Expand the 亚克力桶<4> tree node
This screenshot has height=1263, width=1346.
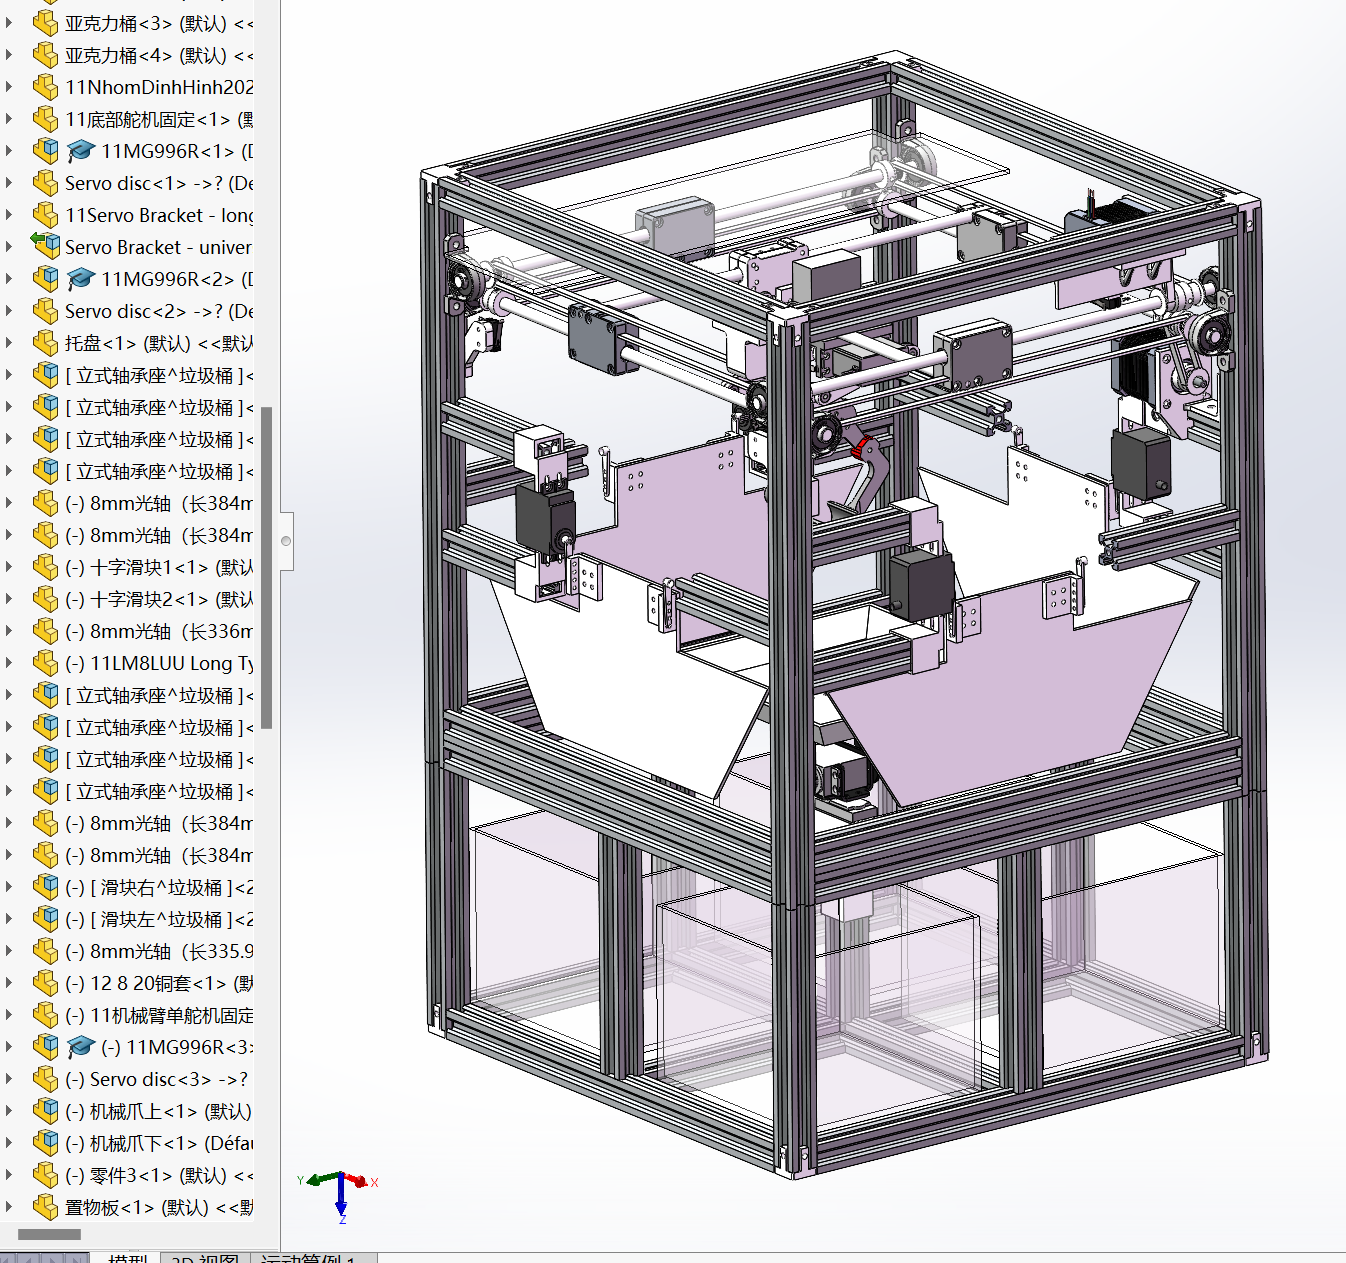(10, 55)
